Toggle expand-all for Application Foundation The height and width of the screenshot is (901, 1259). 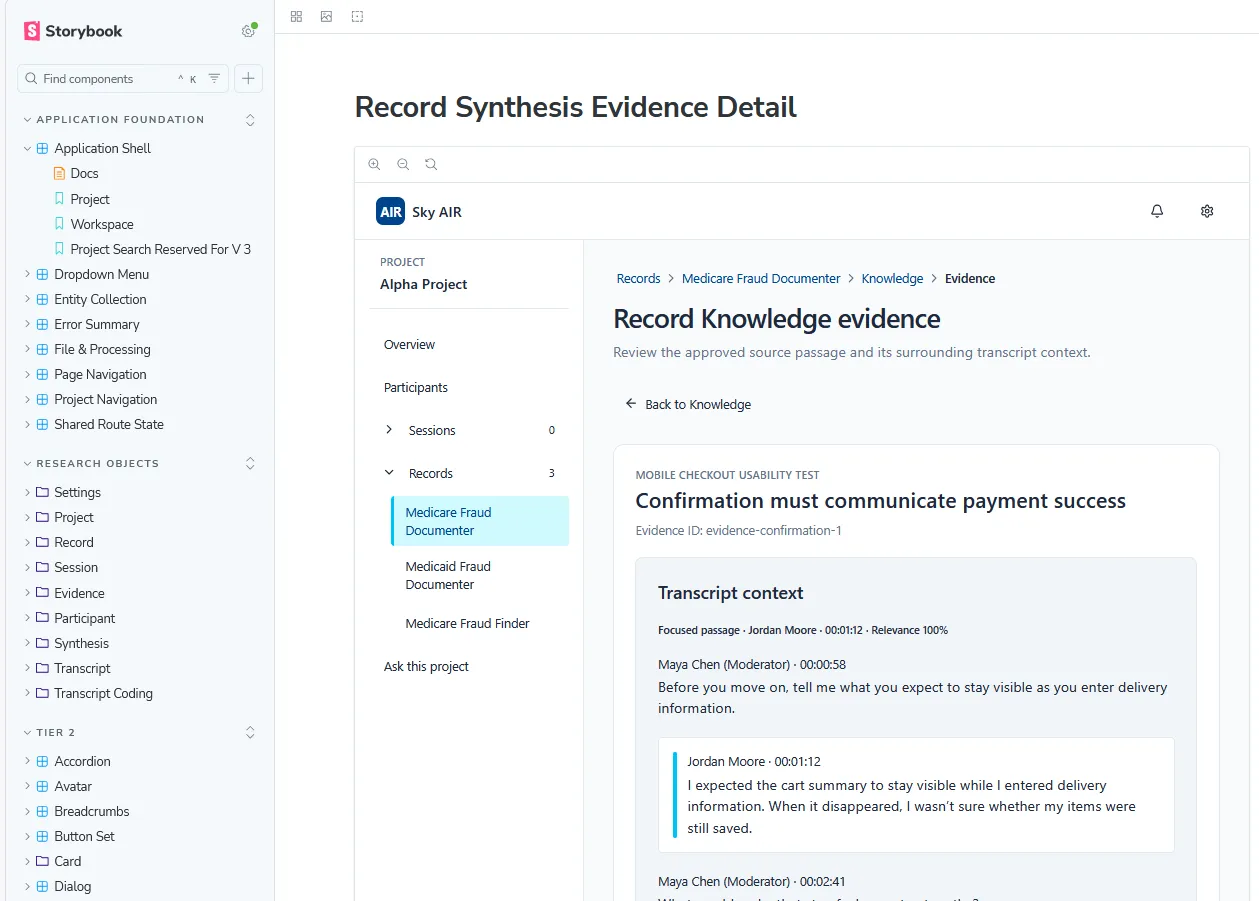pos(250,120)
